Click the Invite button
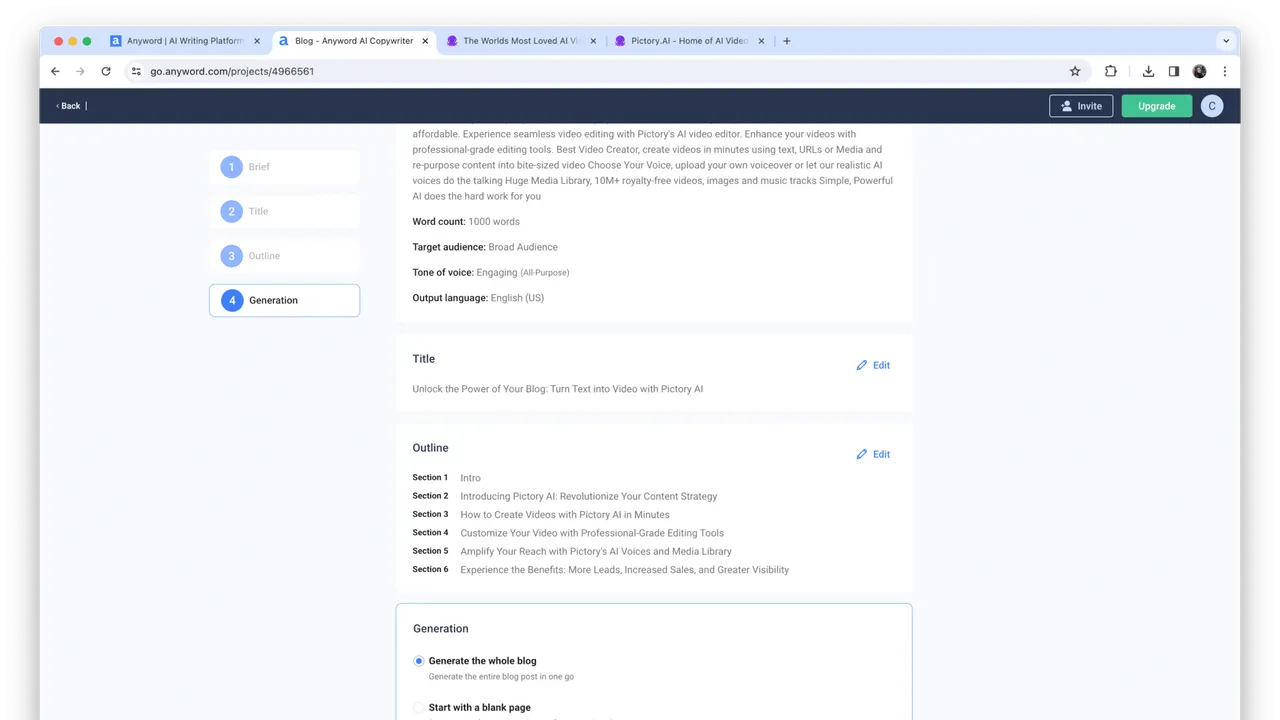The image size is (1280, 720). 1081,106
